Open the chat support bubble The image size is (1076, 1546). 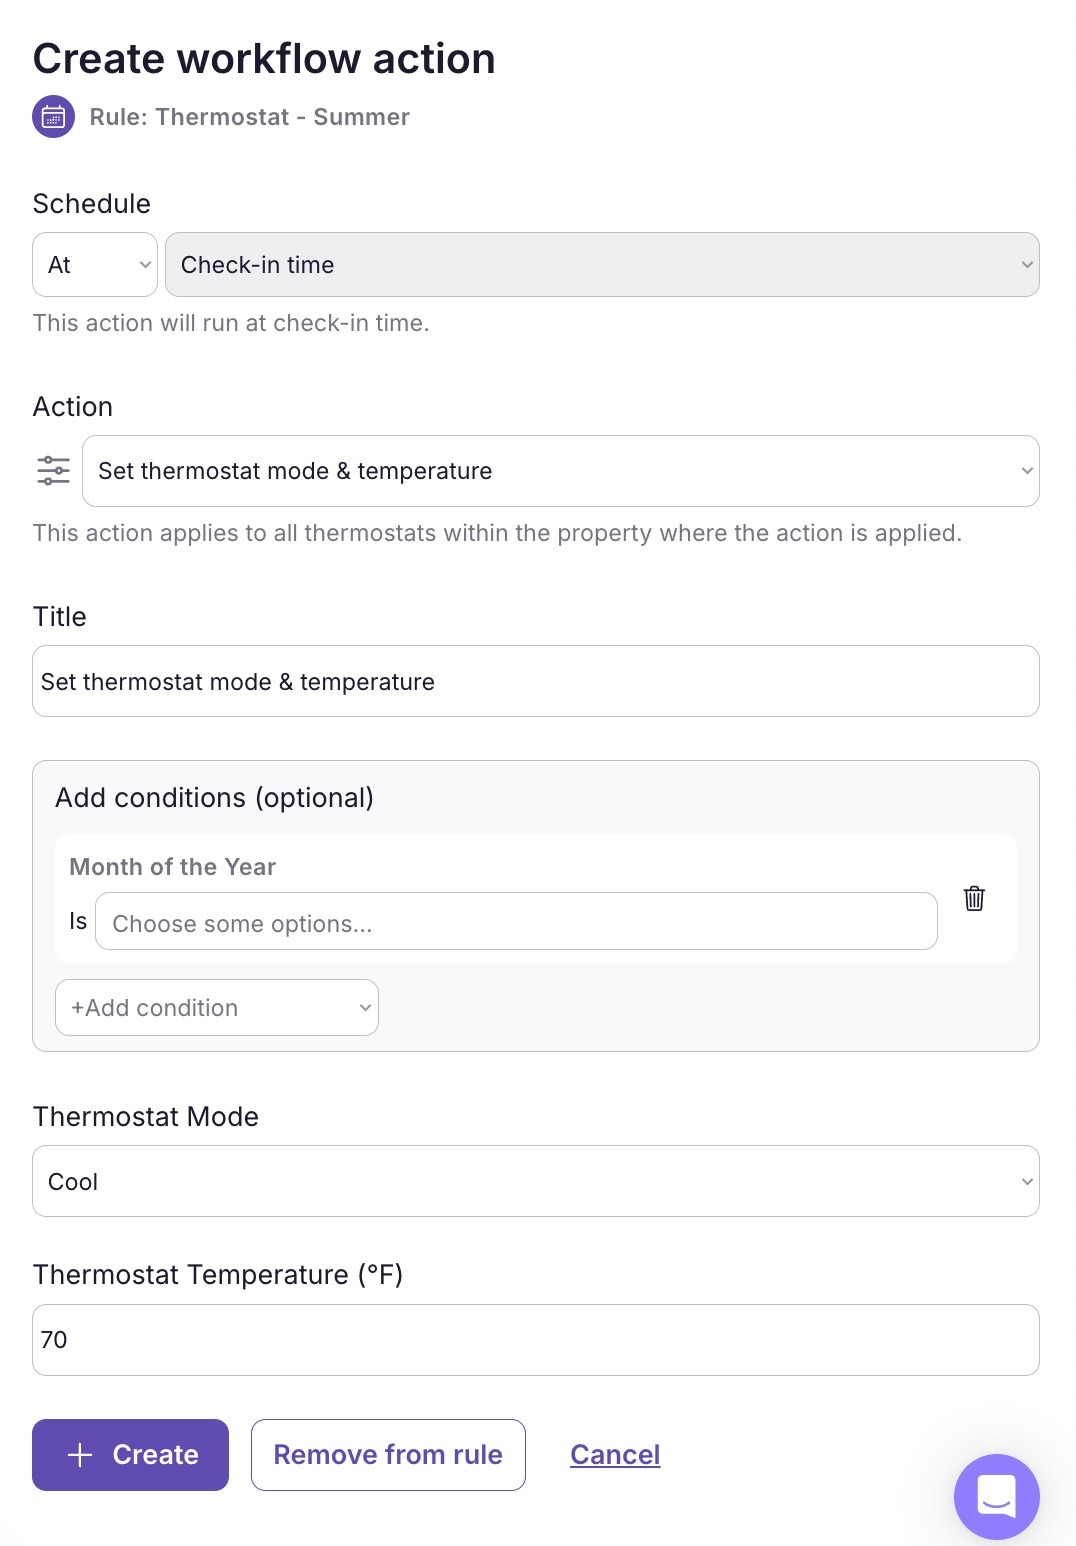(997, 1497)
